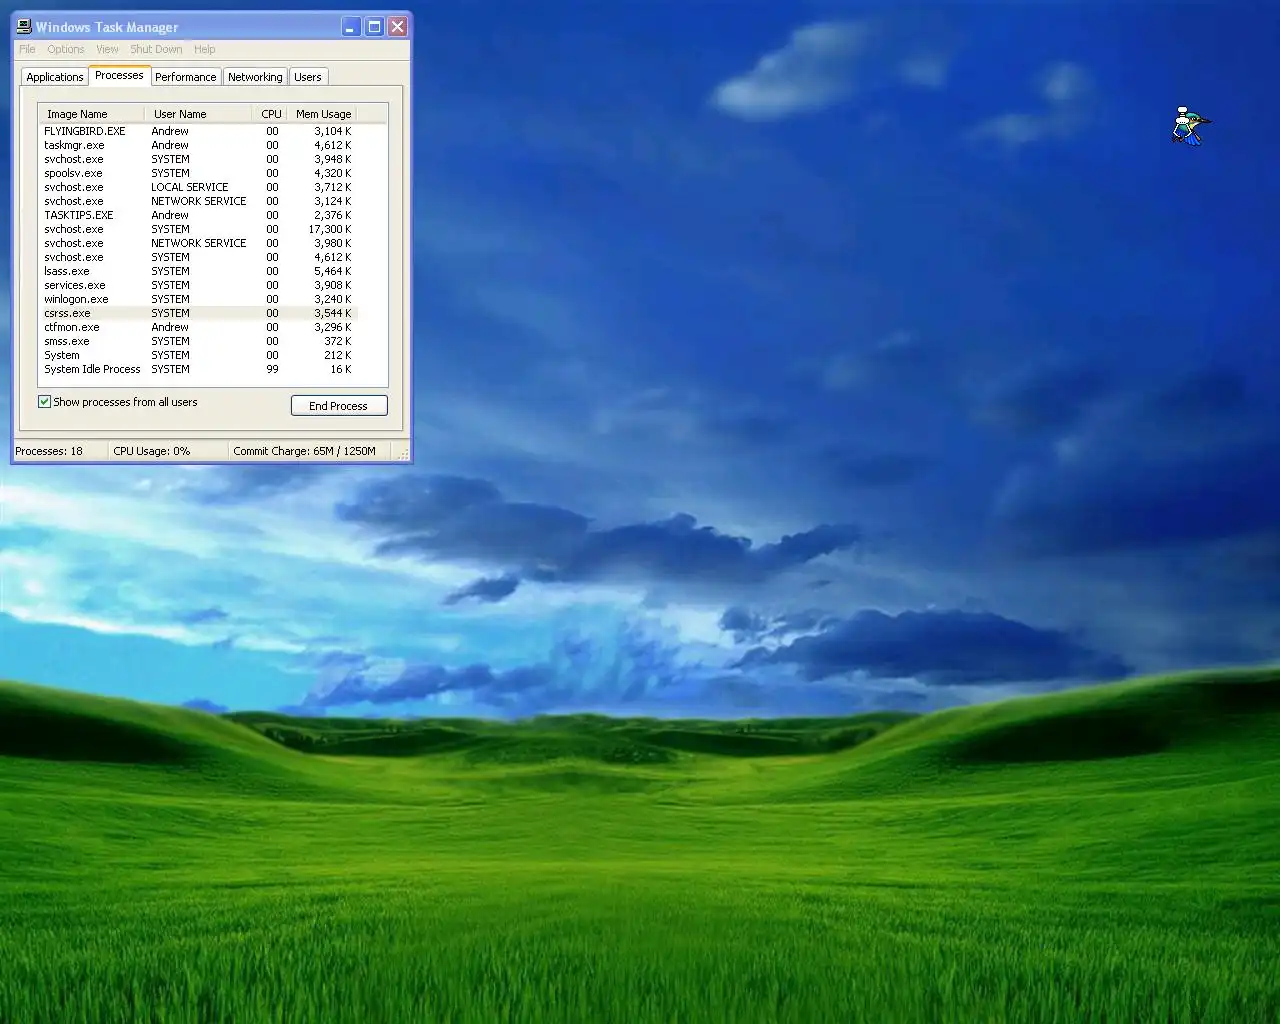Sort by Image Name column header

pos(91,114)
